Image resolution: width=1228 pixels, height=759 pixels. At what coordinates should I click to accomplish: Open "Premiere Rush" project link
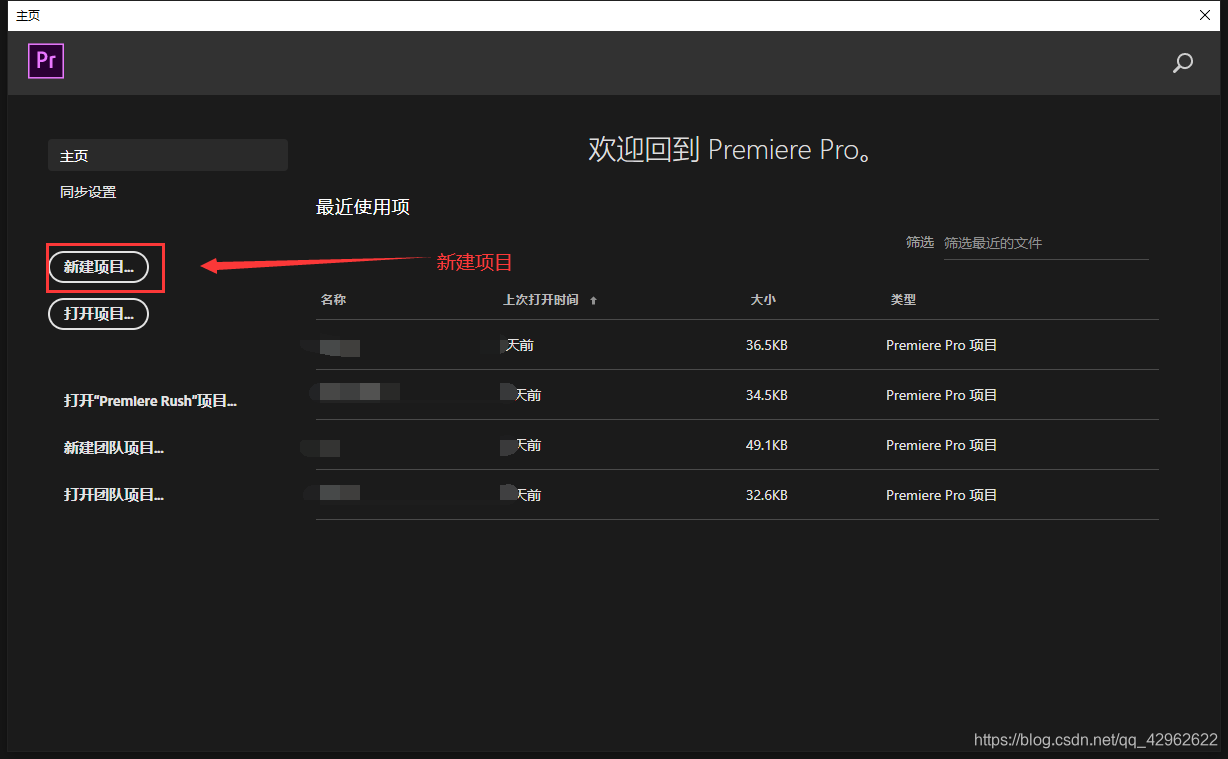click(x=150, y=401)
